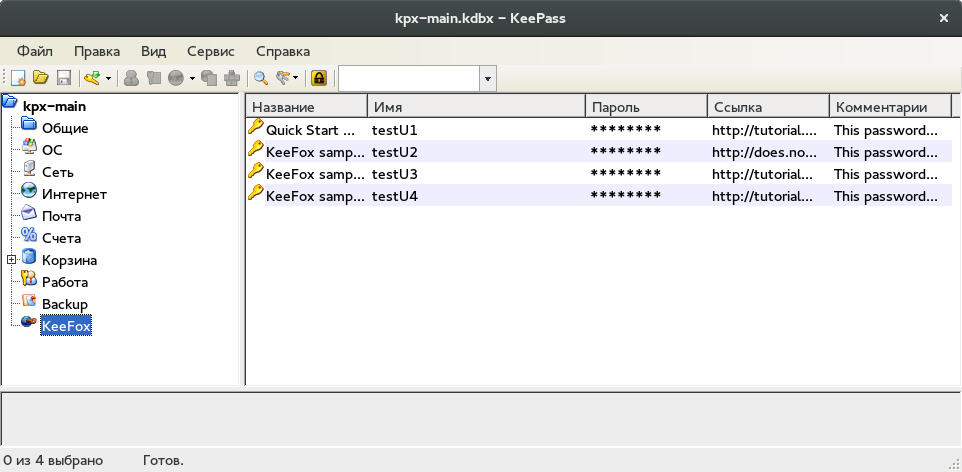962x472 pixels.
Task: Select the entry with user testU3
Action: point(599,174)
